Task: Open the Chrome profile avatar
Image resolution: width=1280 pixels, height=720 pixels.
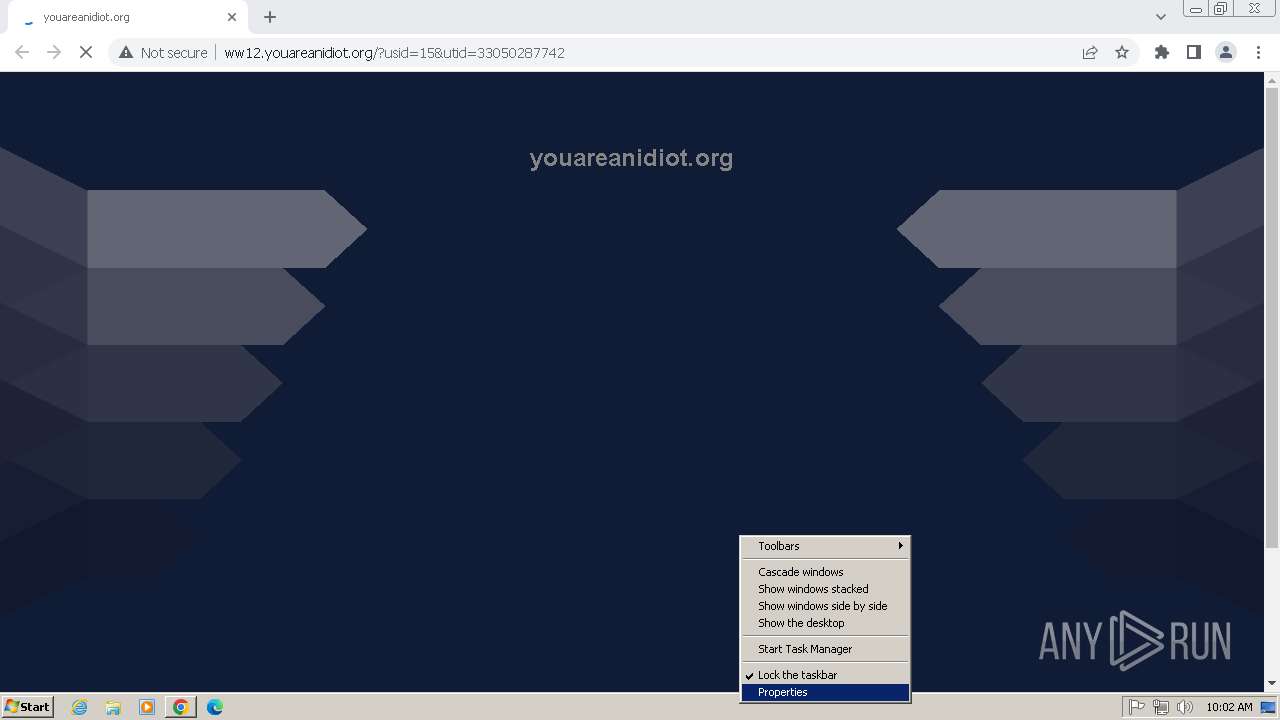Action: pos(1226,52)
